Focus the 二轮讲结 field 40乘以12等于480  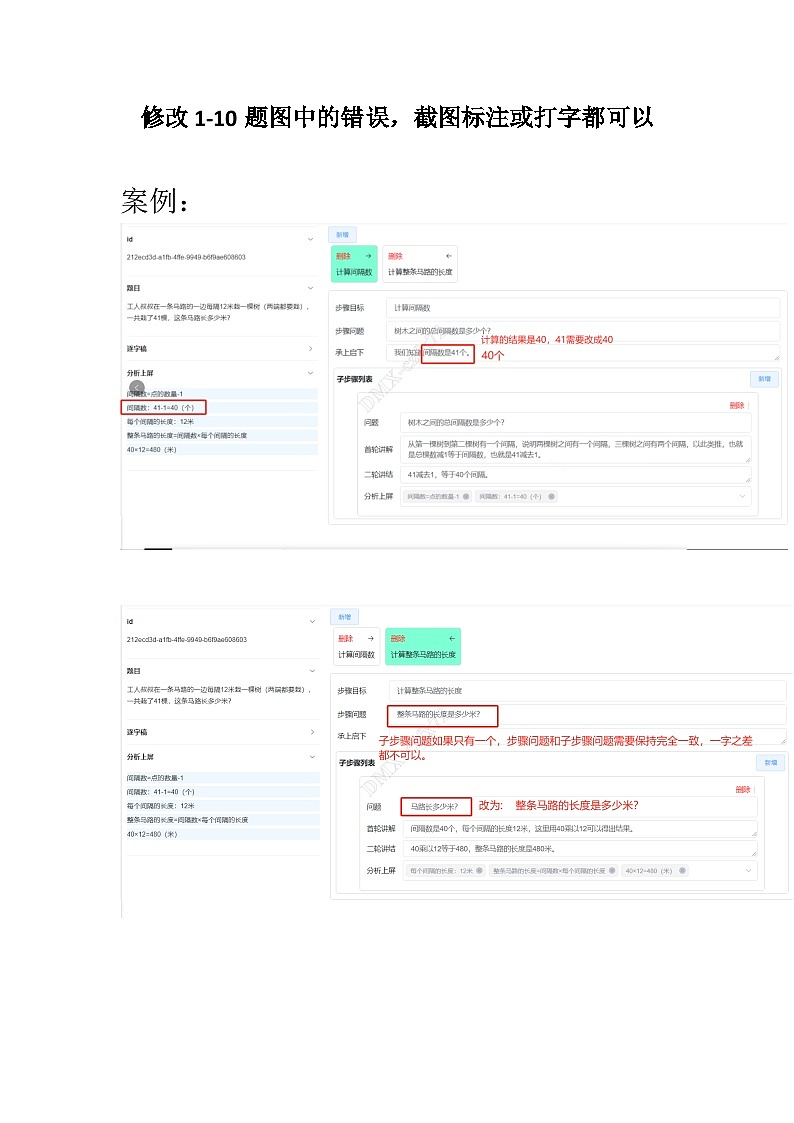[x=579, y=849]
